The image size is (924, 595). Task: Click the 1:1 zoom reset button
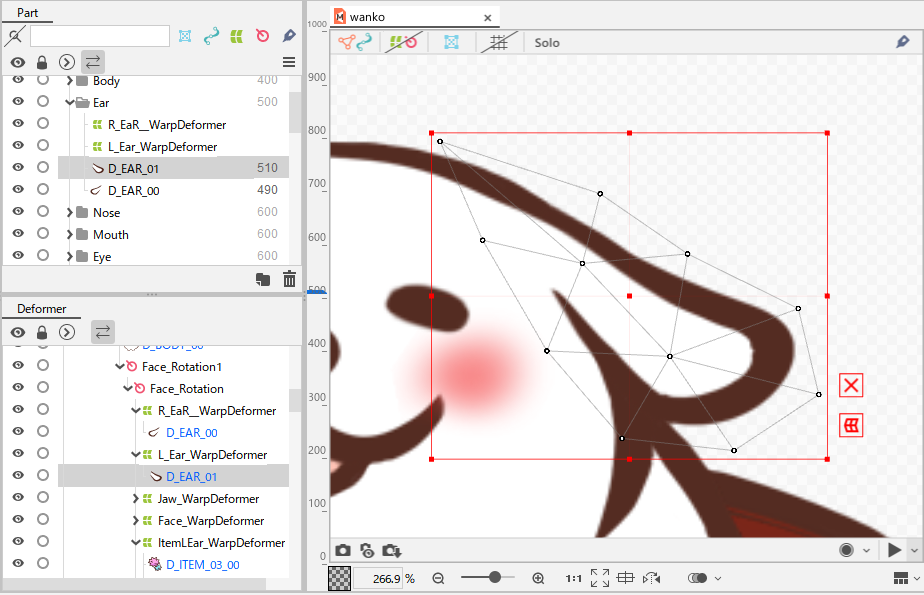573,579
